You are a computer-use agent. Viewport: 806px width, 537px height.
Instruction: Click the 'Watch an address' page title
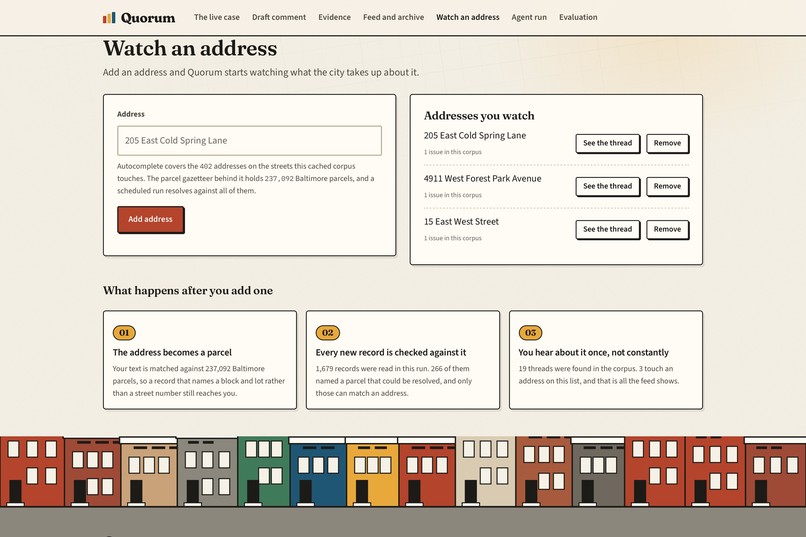[x=190, y=48]
